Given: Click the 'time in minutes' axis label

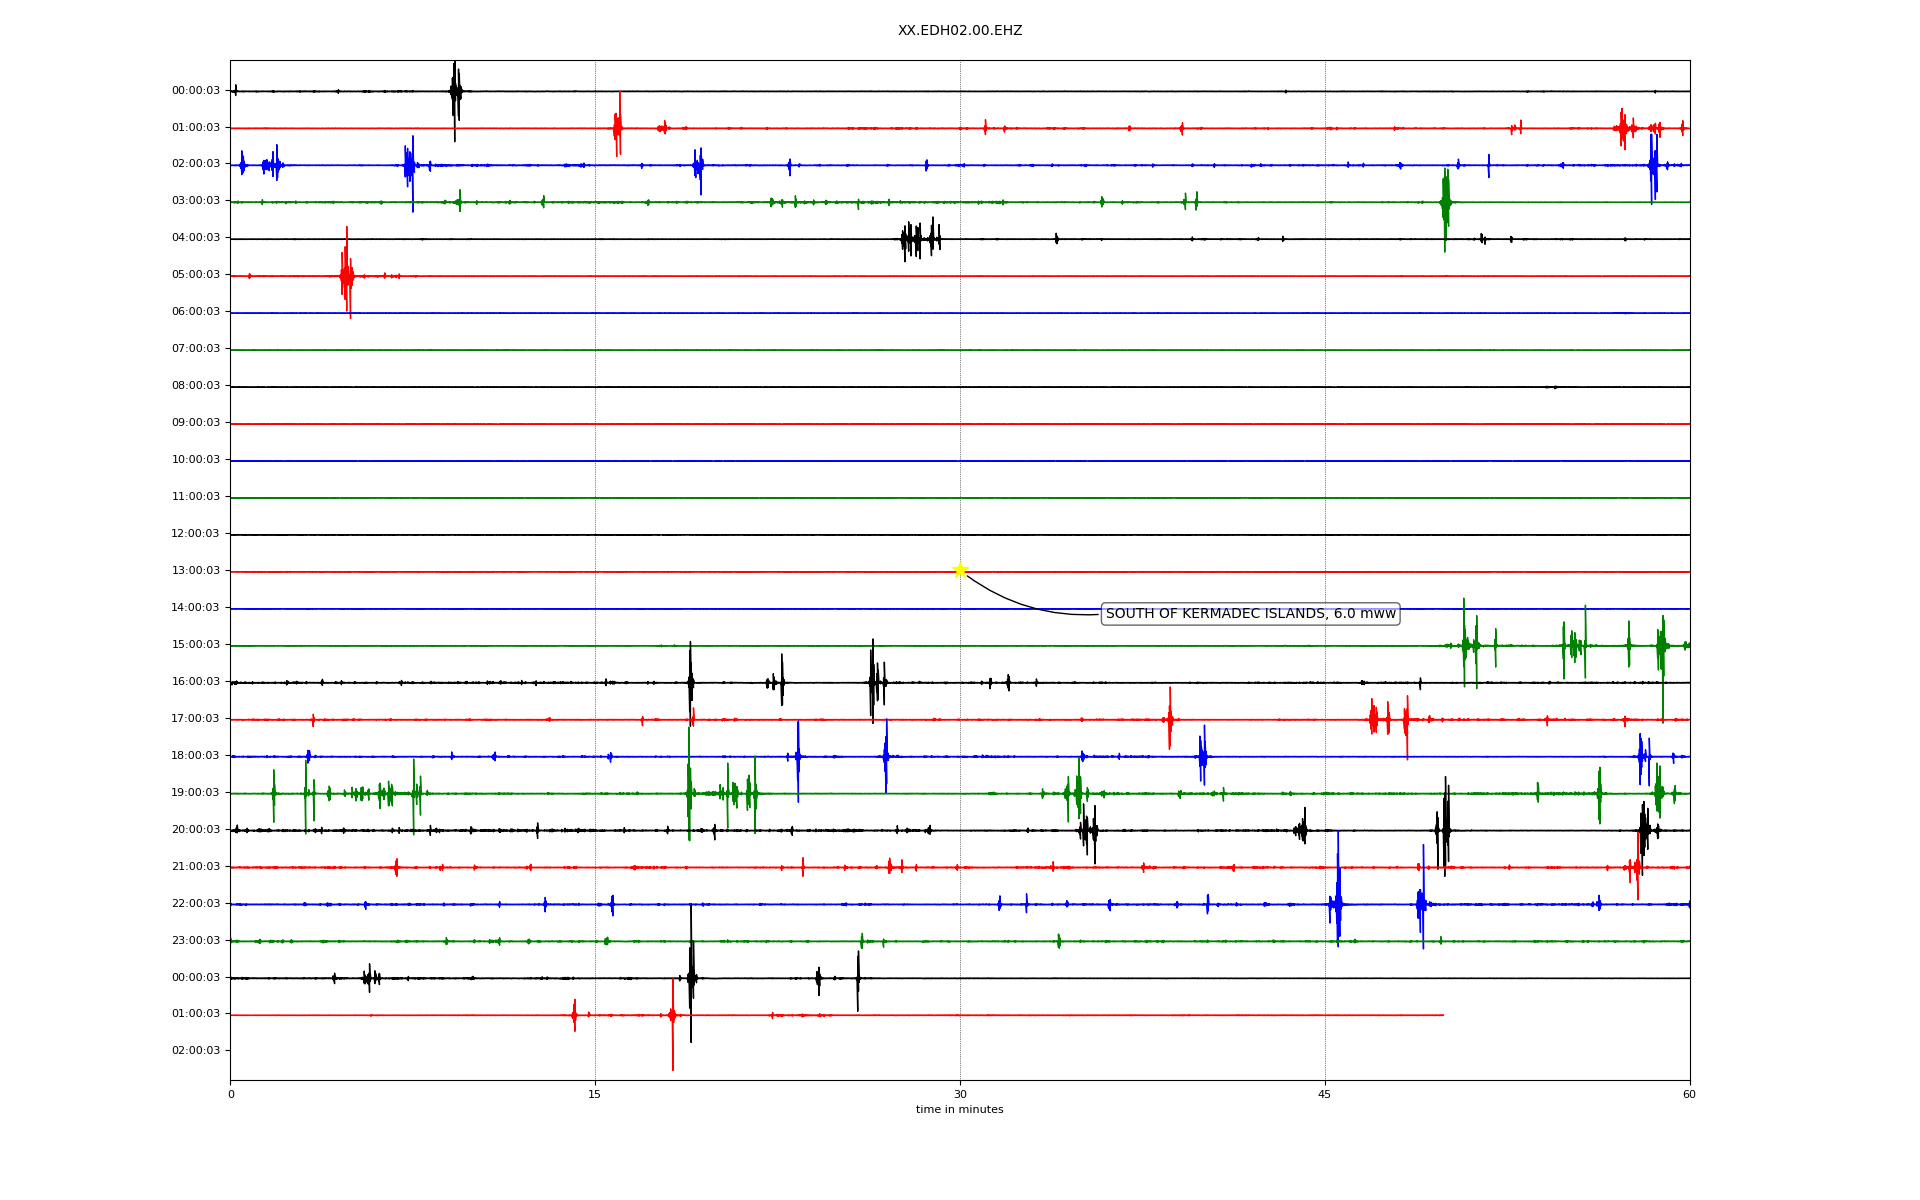Looking at the screenshot, I should pos(960,1110).
